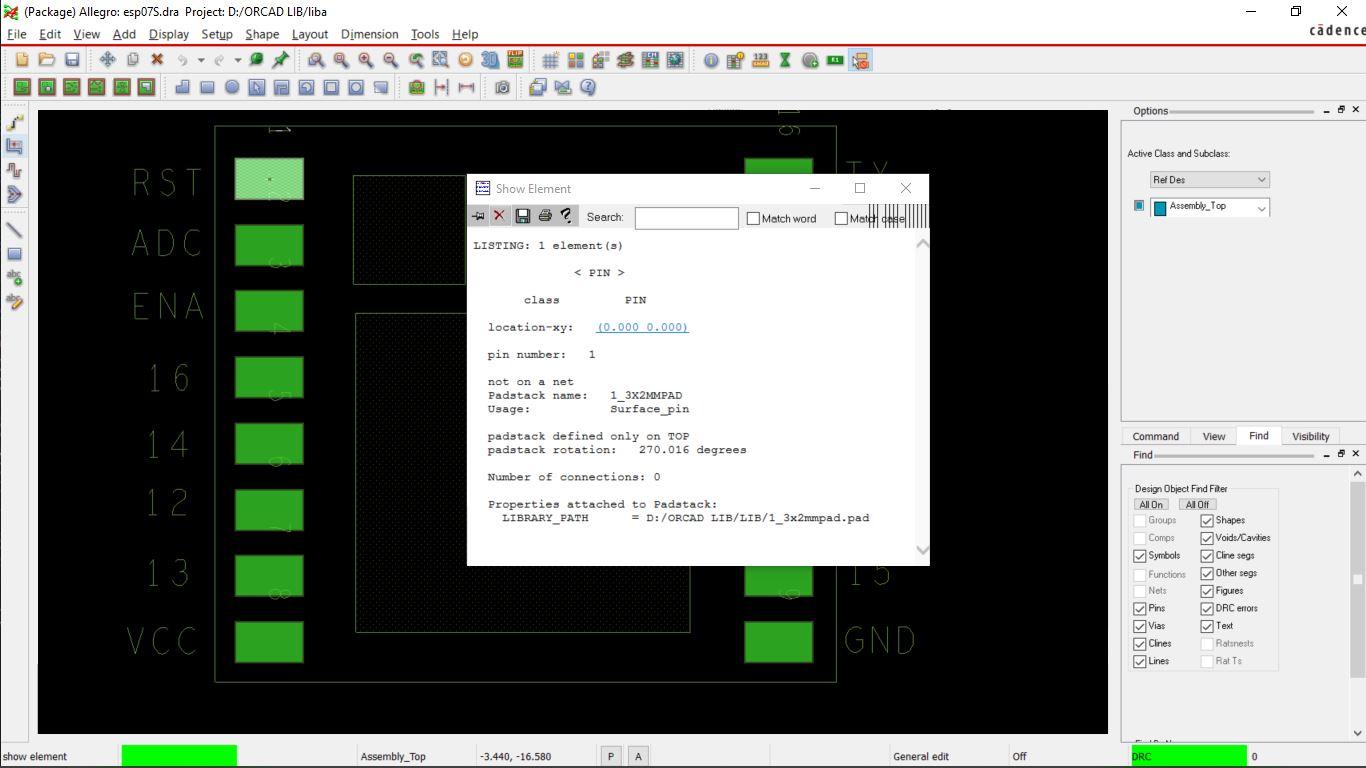Open the Setup menu
The width and height of the screenshot is (1366, 768).
(x=217, y=34)
